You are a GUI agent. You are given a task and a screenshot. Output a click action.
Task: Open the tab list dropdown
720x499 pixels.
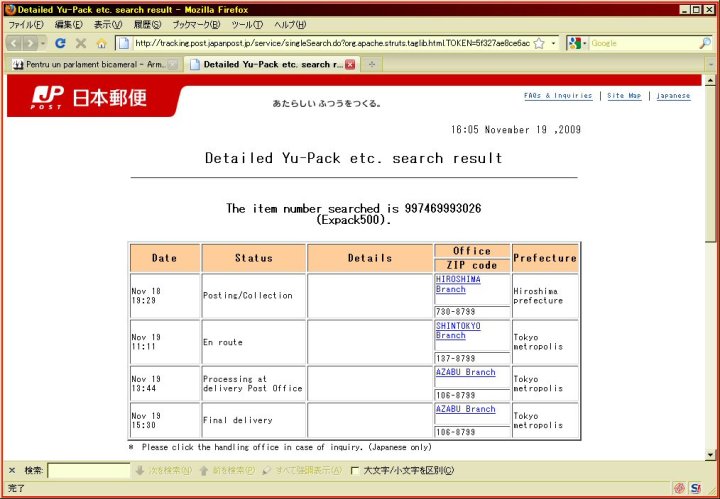[x=711, y=64]
